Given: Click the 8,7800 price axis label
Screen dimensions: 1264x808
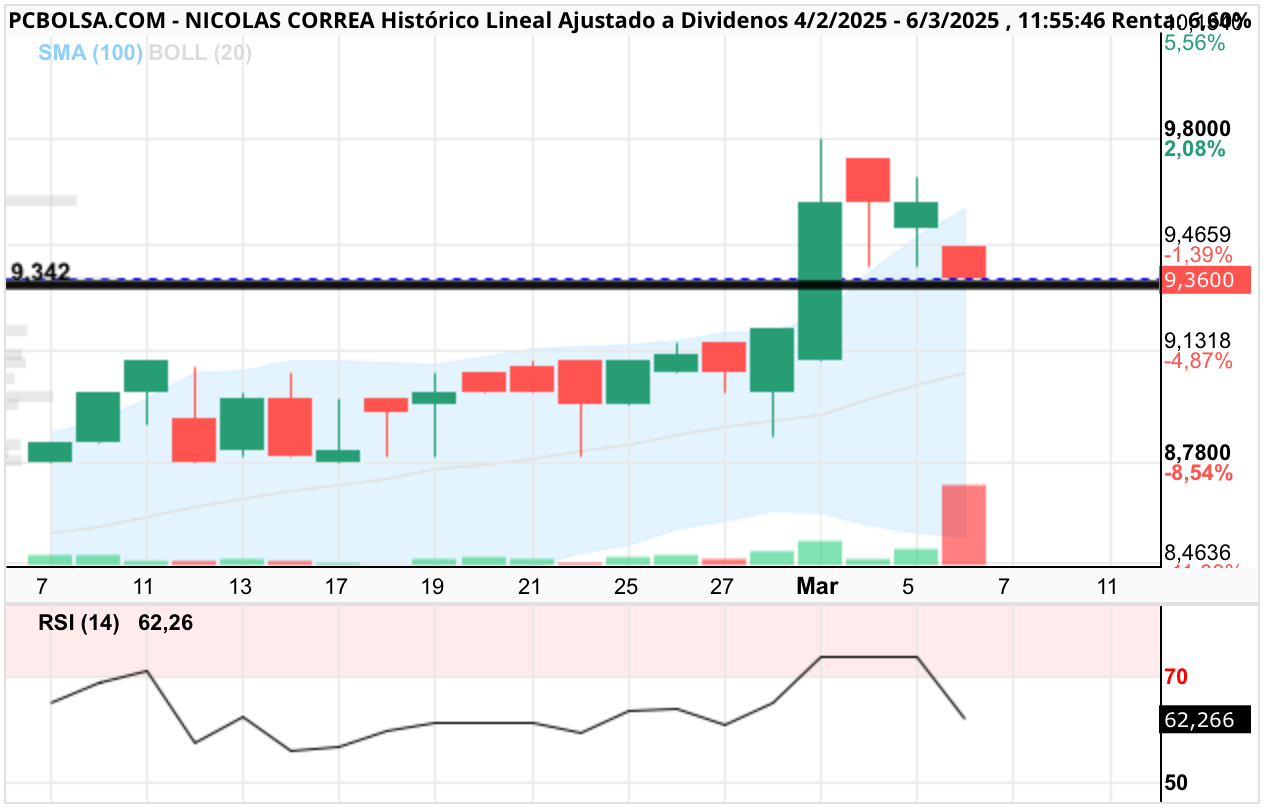Looking at the screenshot, I should click(1198, 453).
